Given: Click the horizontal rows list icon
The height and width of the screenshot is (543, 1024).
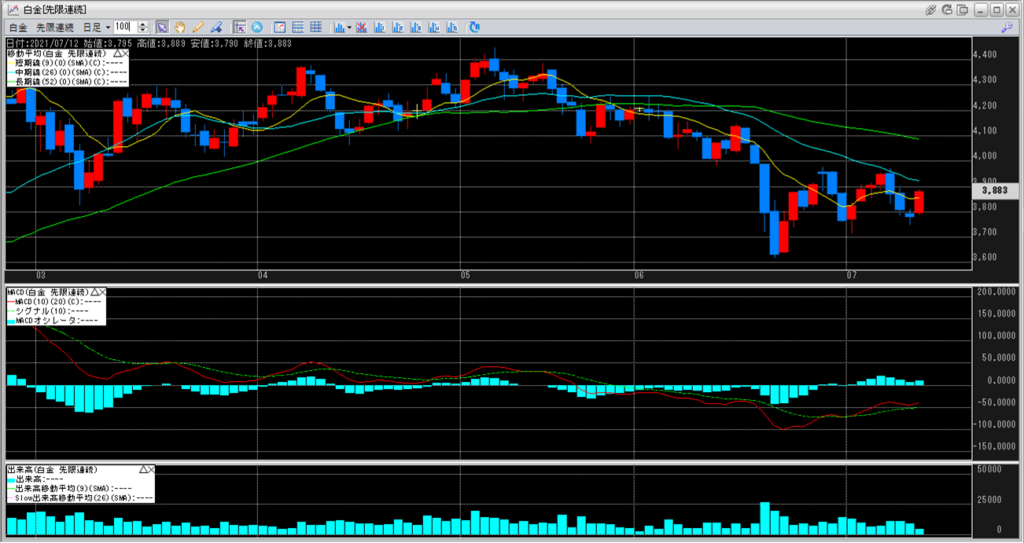Looking at the screenshot, I should 298,27.
